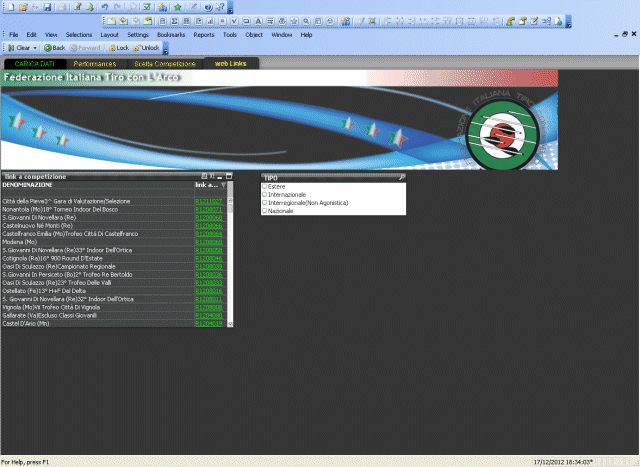Open the Object menu
This screenshot has width=640, height=467.
pos(254,35)
